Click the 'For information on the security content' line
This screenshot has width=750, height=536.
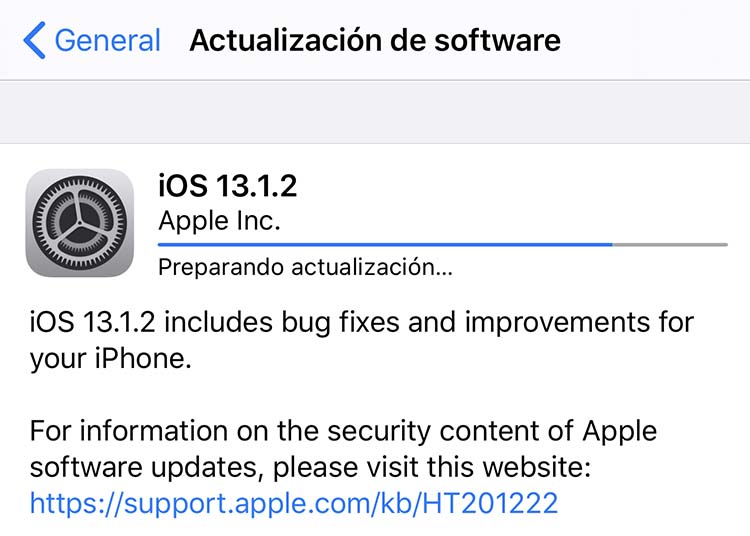tap(343, 431)
